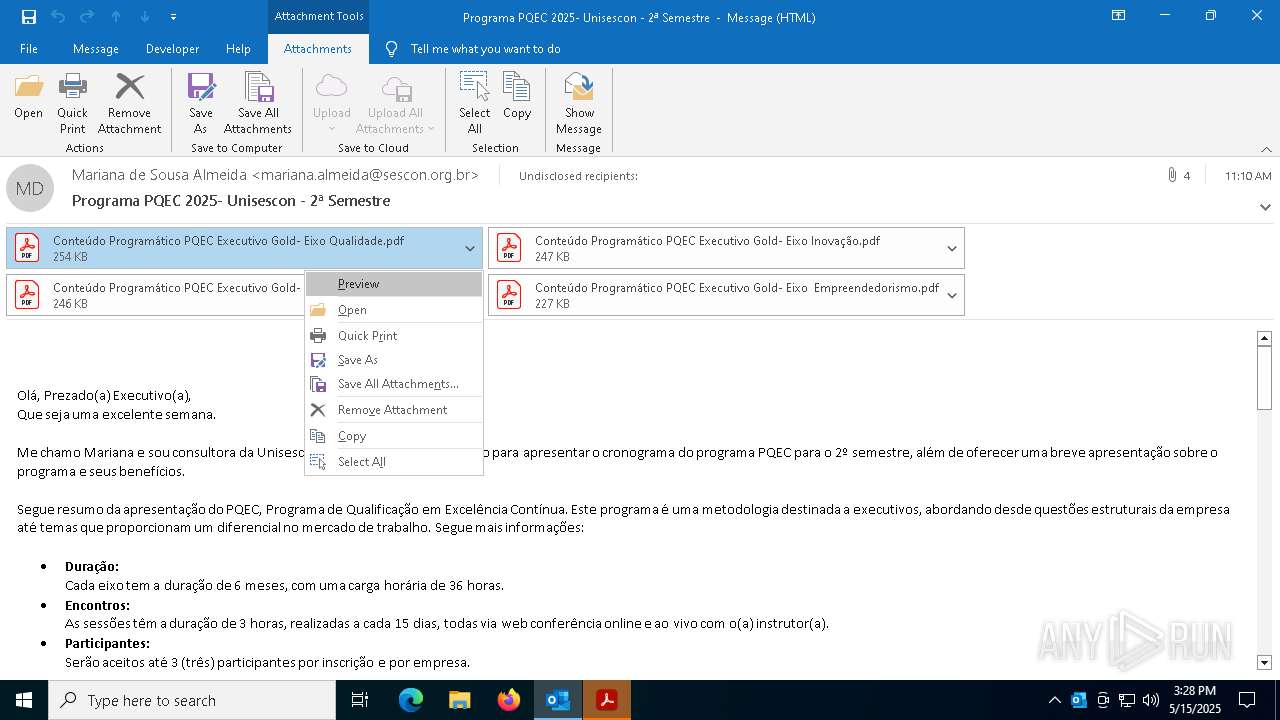
Task: Click the Save icon in quick access toolbar
Action: [29, 17]
